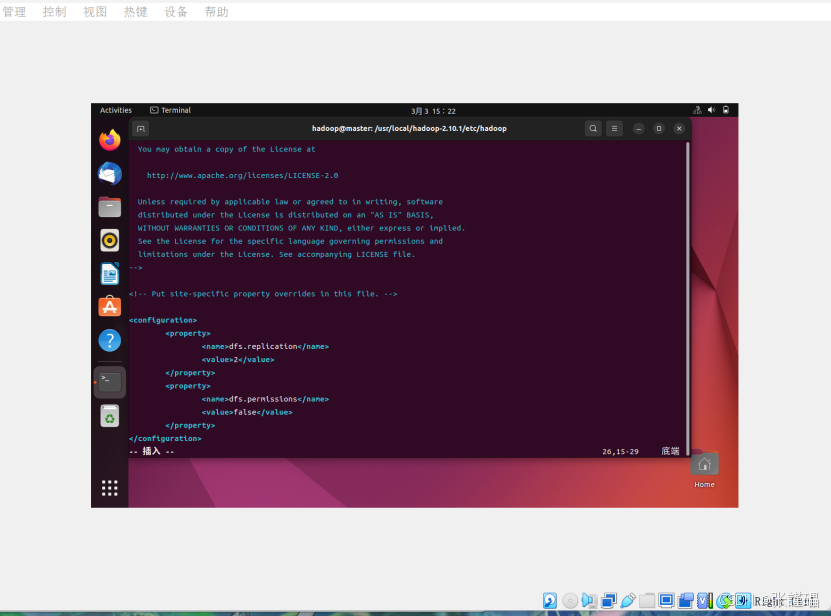Viewport: 831px width, 616px height.
Task: Open Firefox from the Ubuntu dock
Action: pos(110,140)
